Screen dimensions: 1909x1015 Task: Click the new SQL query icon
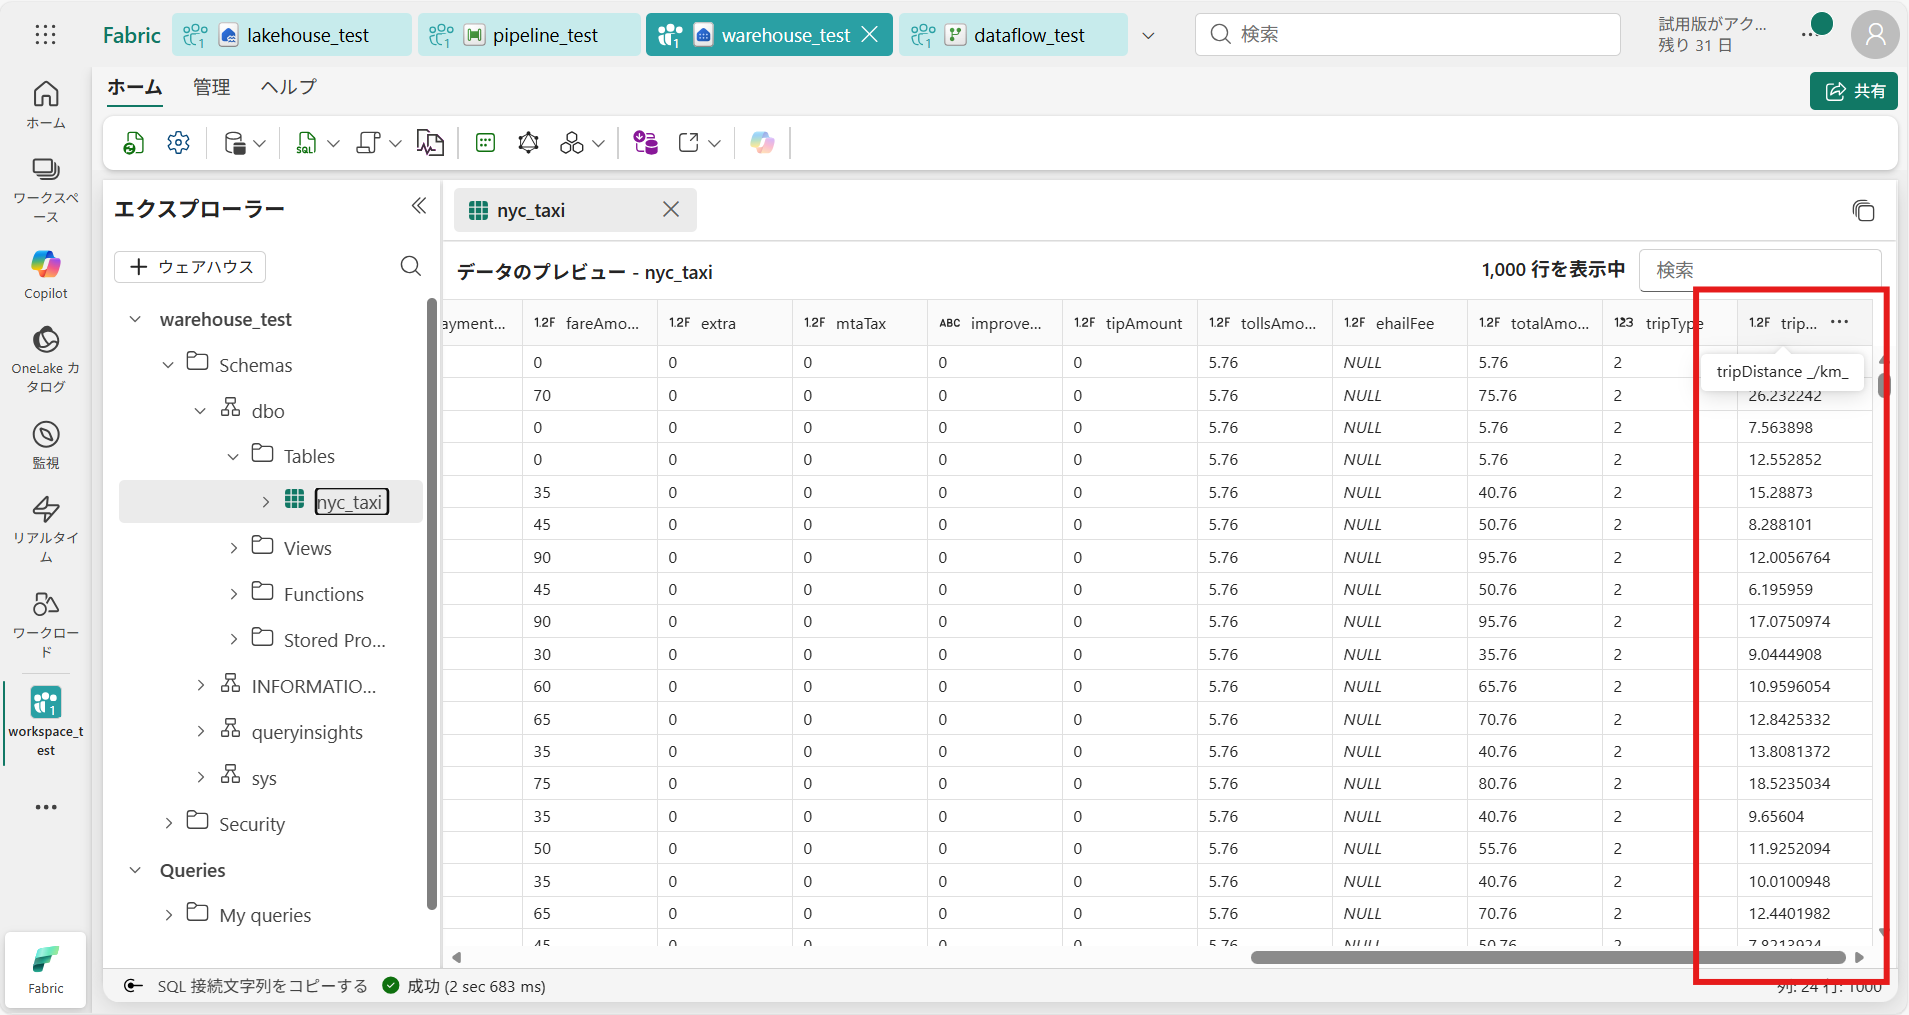(x=306, y=143)
